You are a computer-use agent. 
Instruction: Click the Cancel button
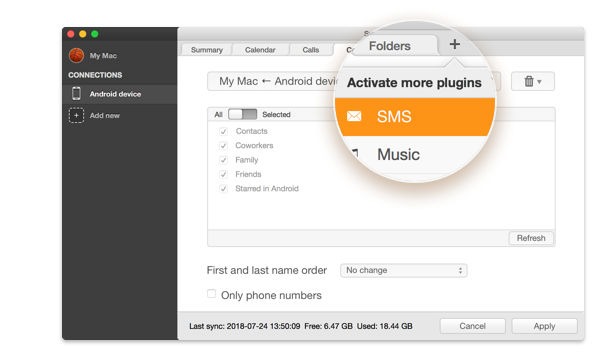(x=472, y=326)
